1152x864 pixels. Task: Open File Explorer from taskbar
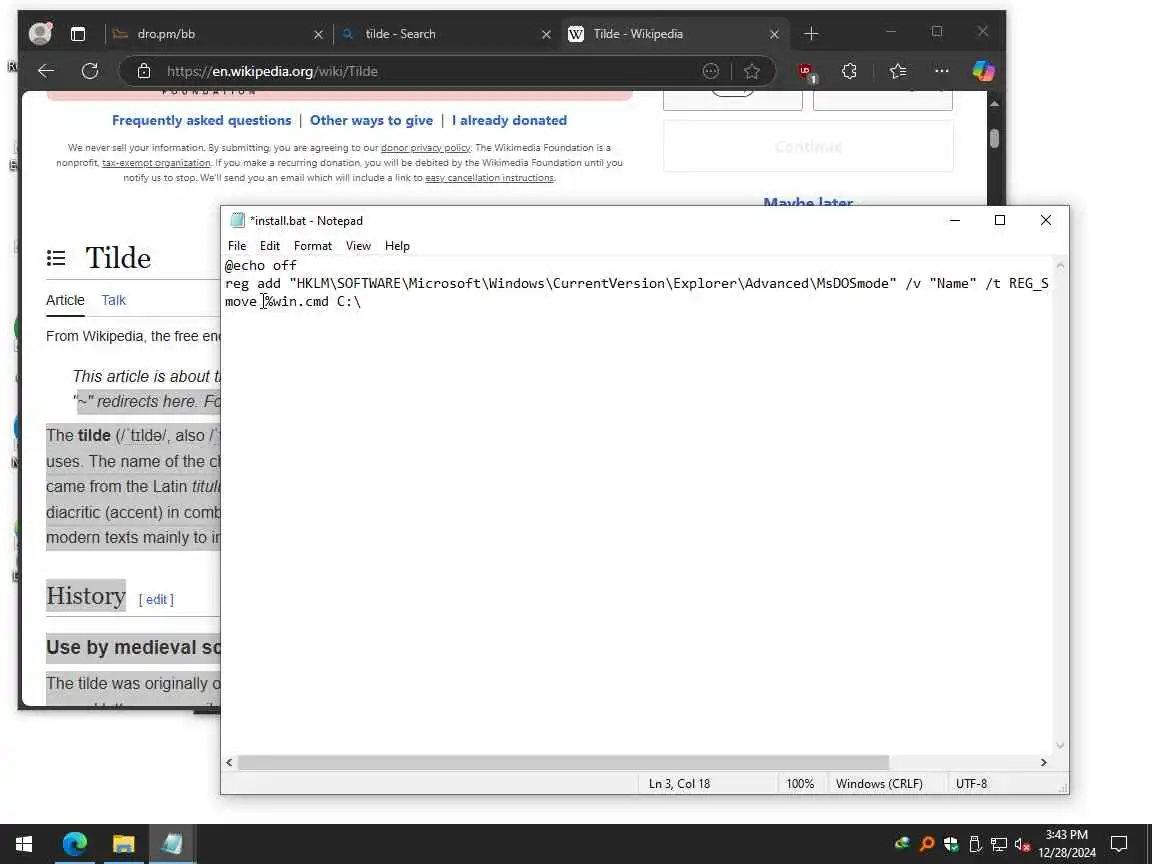coord(123,844)
